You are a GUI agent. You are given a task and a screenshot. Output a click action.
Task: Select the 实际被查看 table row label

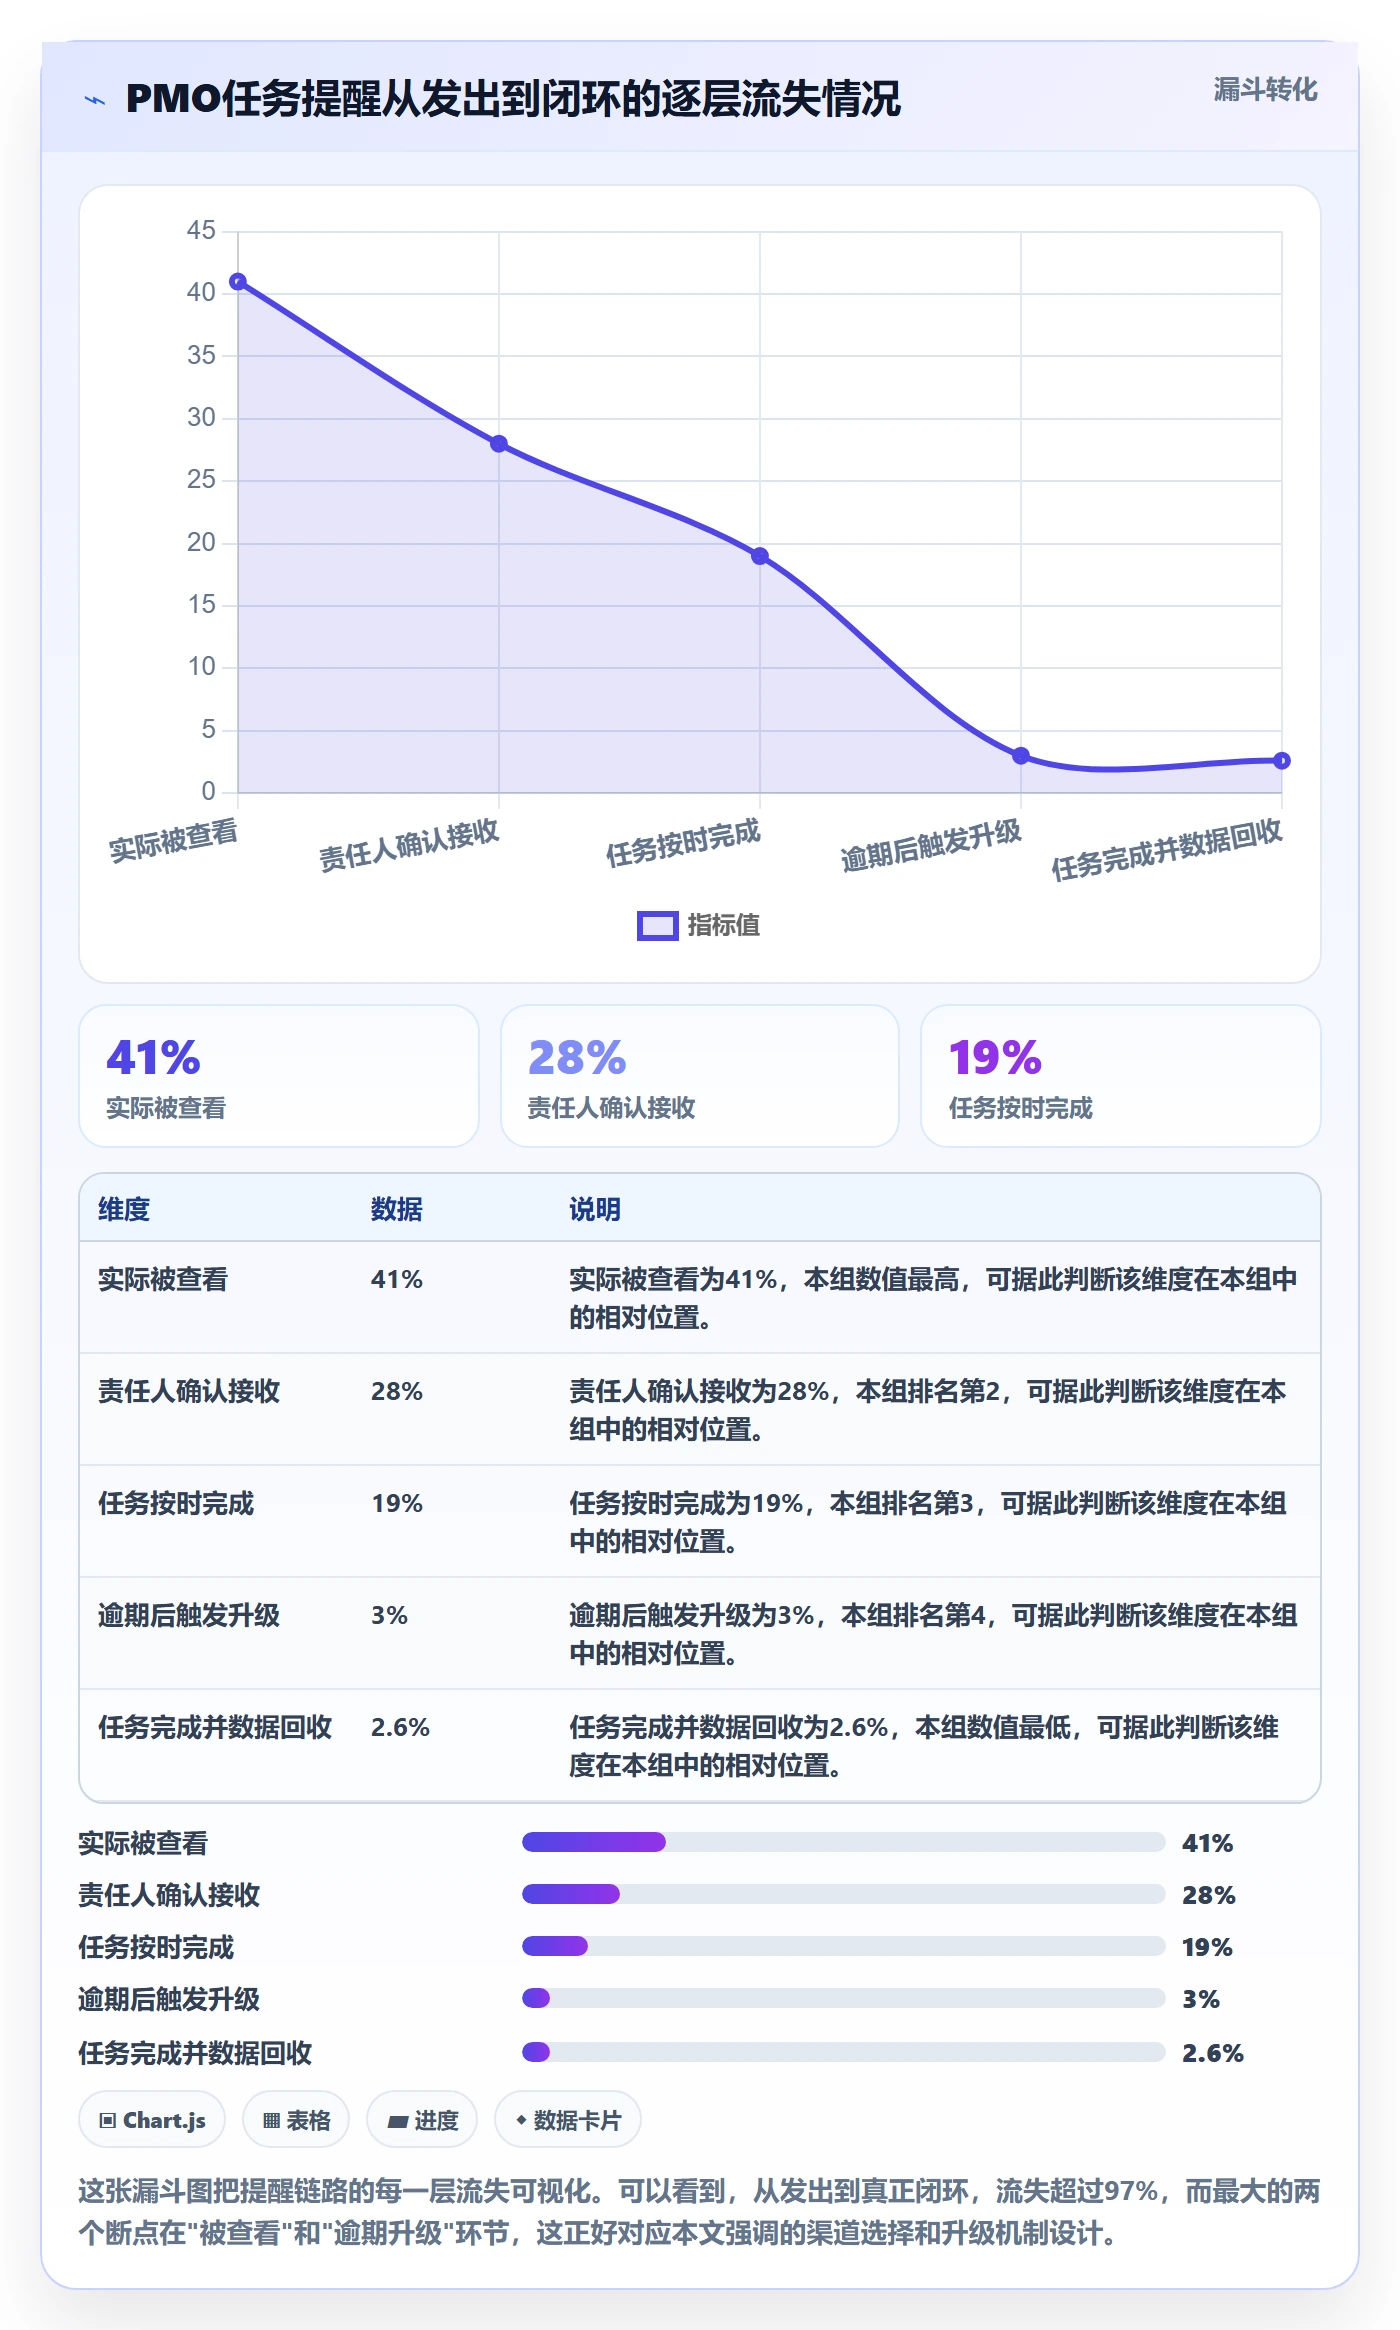[163, 1279]
